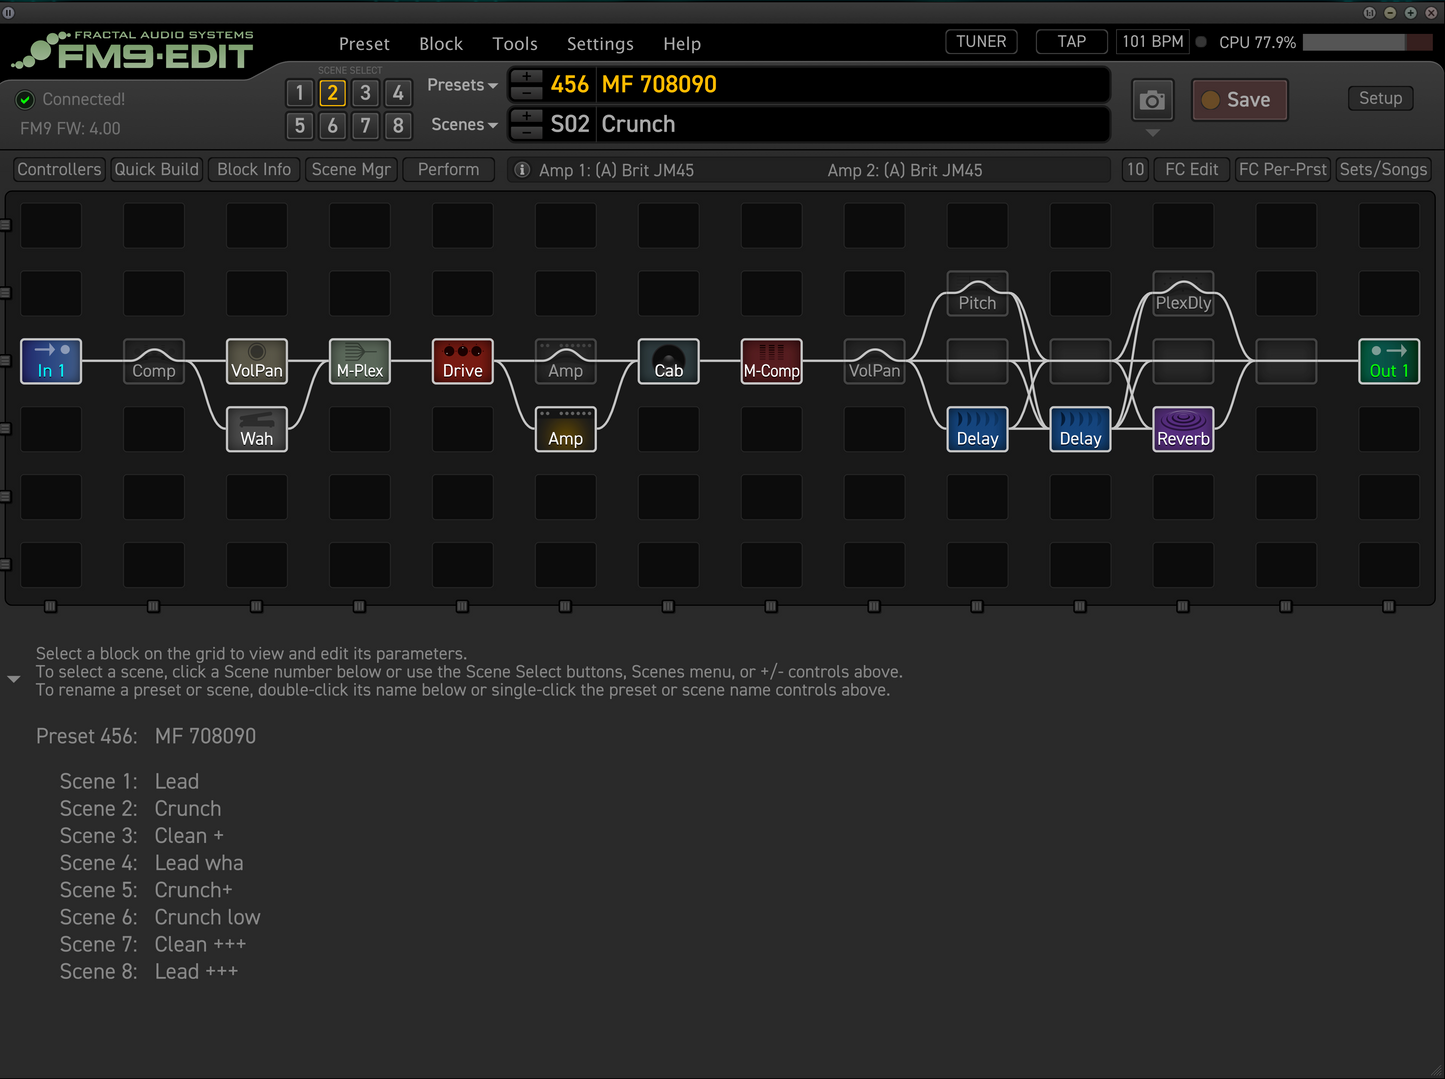Open the TUNER
Viewport: 1445px width, 1079px height.
click(980, 42)
